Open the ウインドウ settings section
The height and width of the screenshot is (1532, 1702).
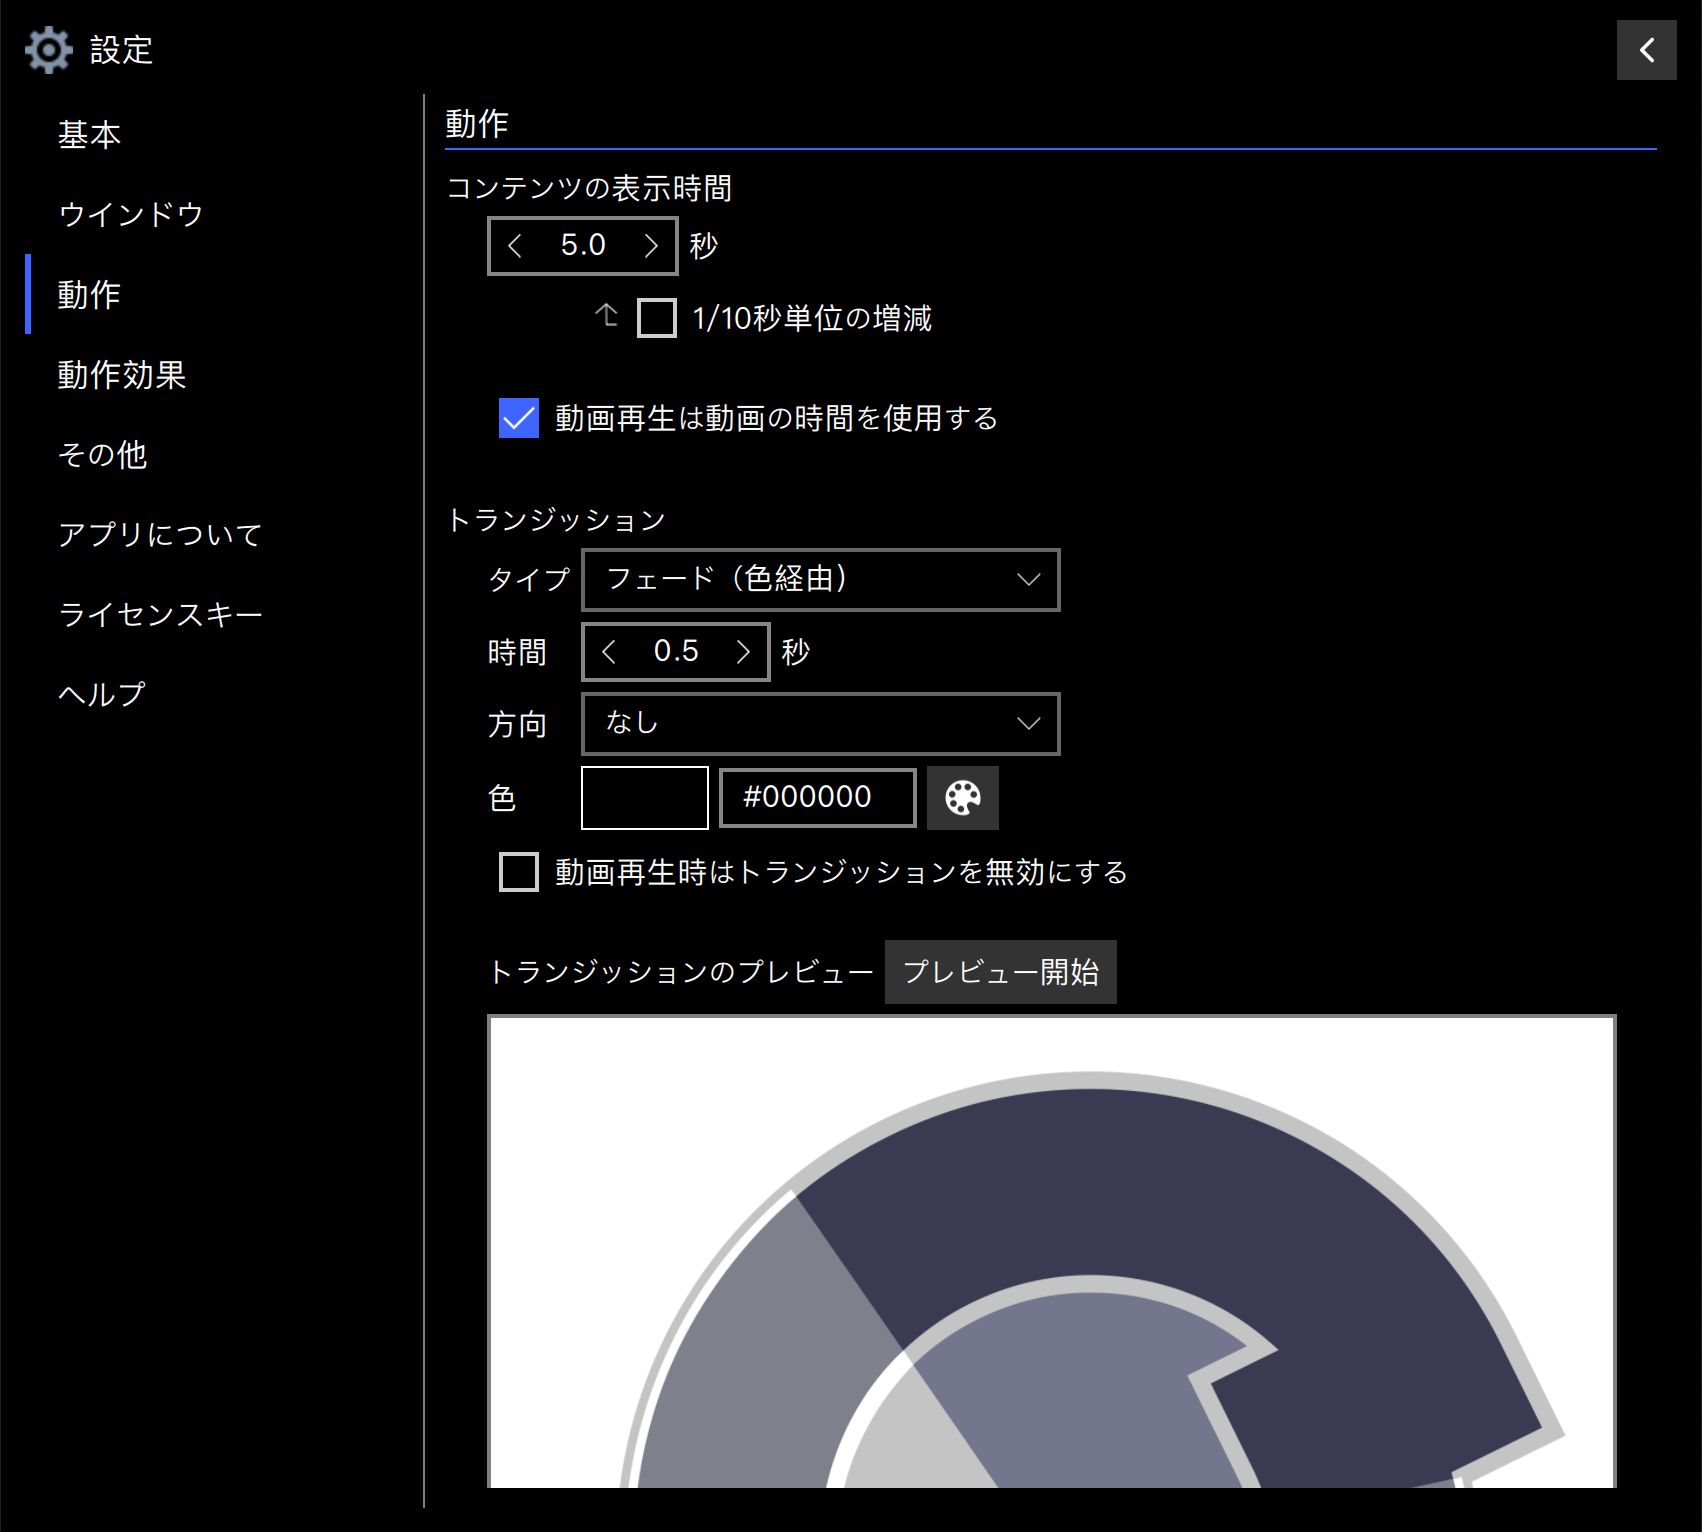pyautogui.click(x=131, y=215)
